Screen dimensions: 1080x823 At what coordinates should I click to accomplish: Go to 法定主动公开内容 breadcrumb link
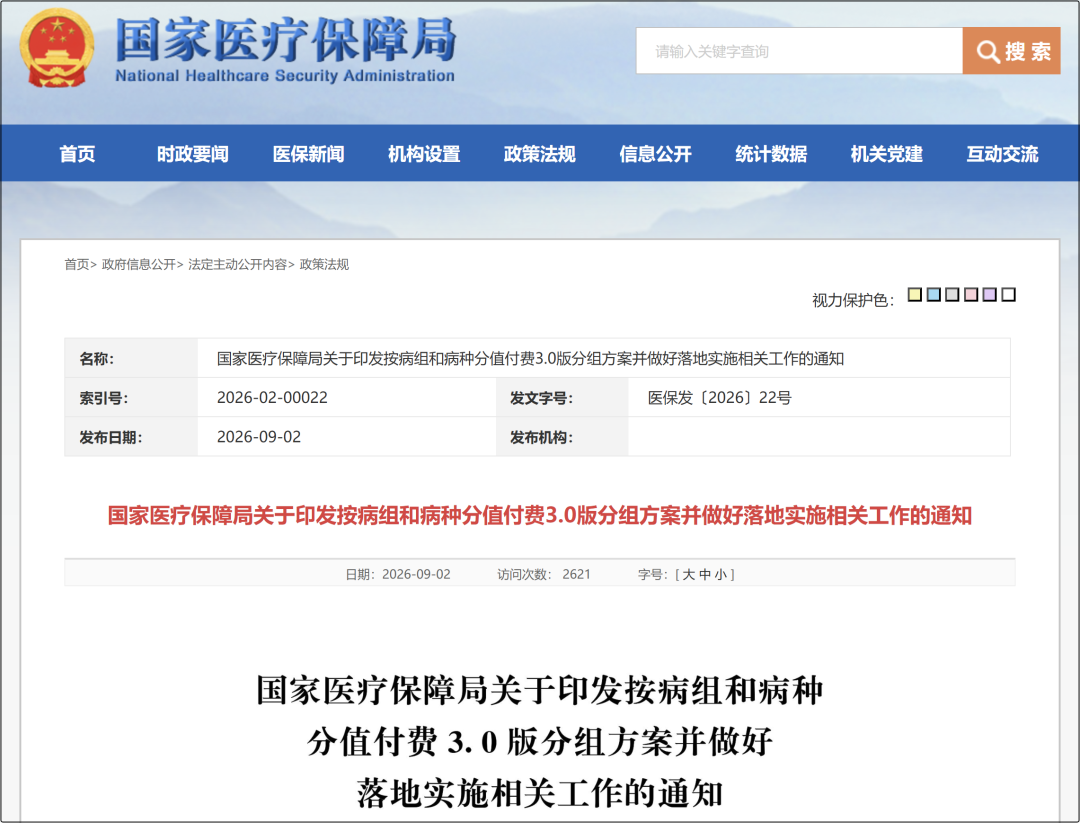[x=238, y=264]
